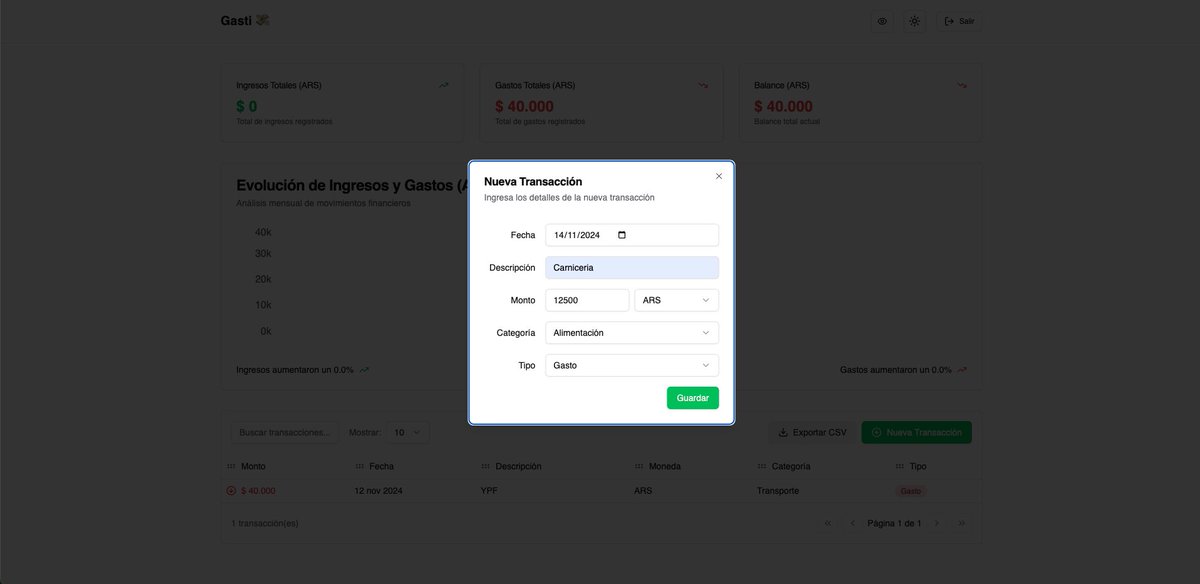
Task: Close the Nueva Transacción dialog
Action: coord(718,176)
